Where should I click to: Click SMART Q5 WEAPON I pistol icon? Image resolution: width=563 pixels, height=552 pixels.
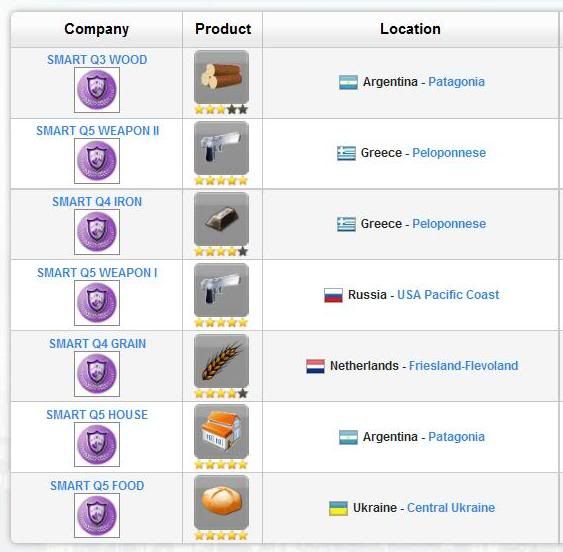[x=221, y=290]
